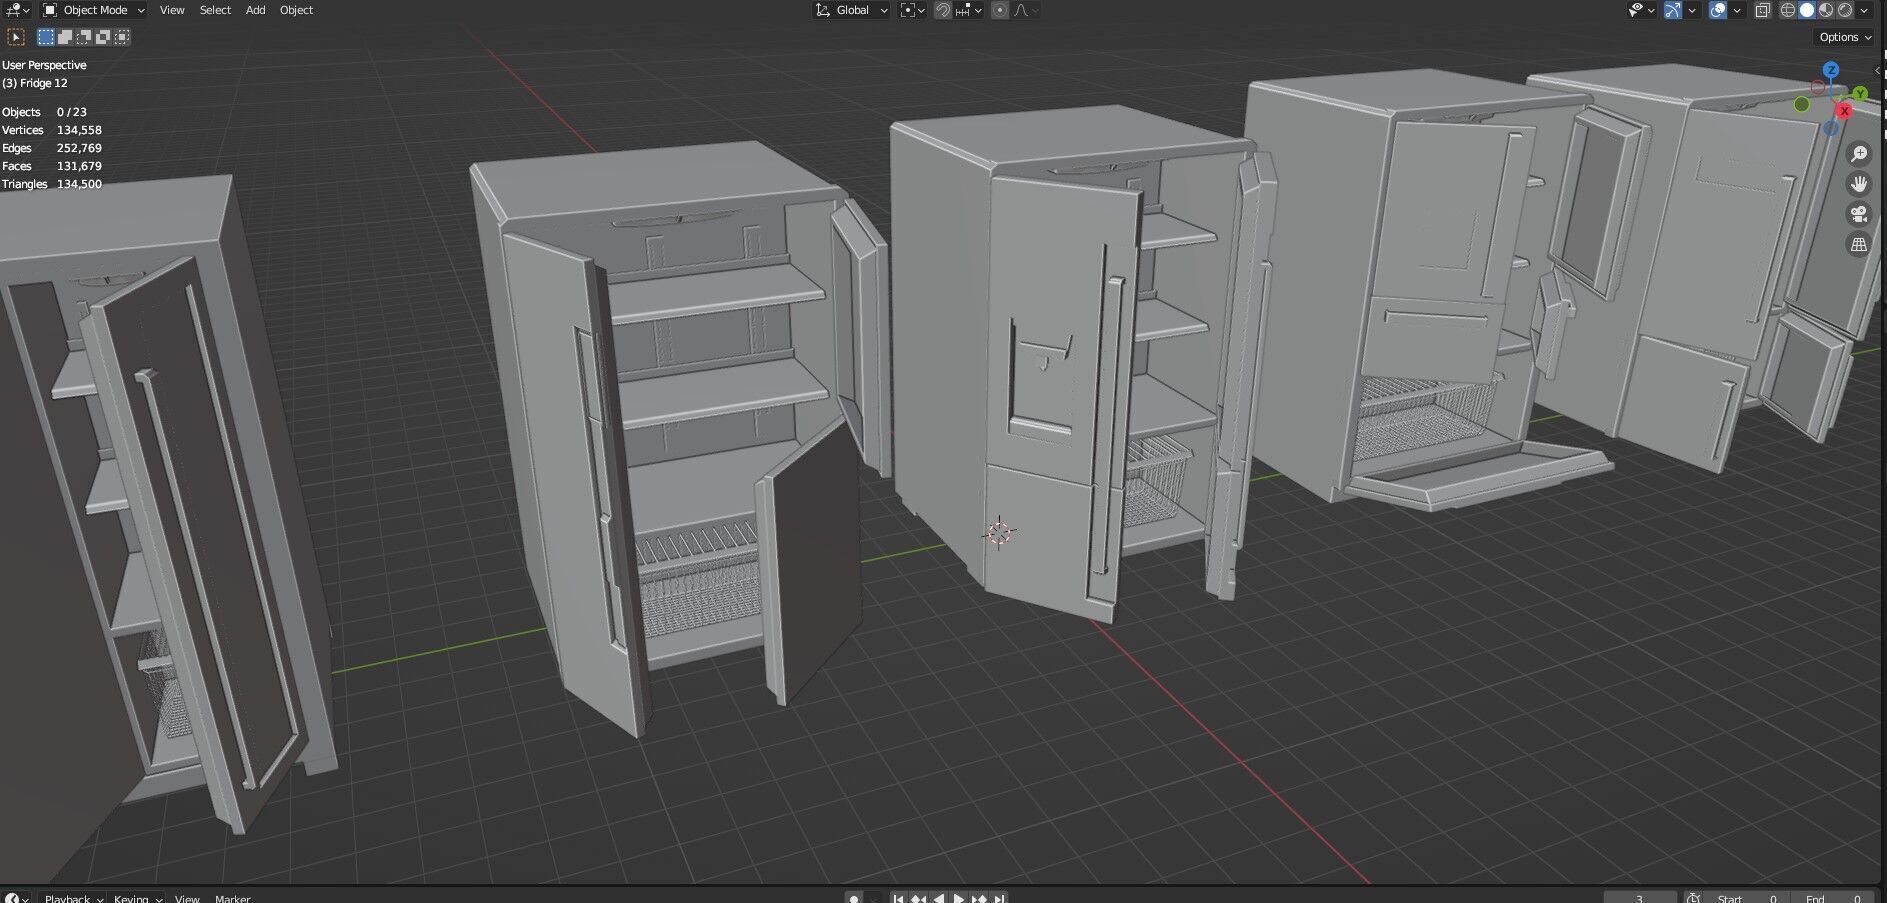Toggle camera view icon
This screenshot has height=903, width=1887.
point(1859,214)
